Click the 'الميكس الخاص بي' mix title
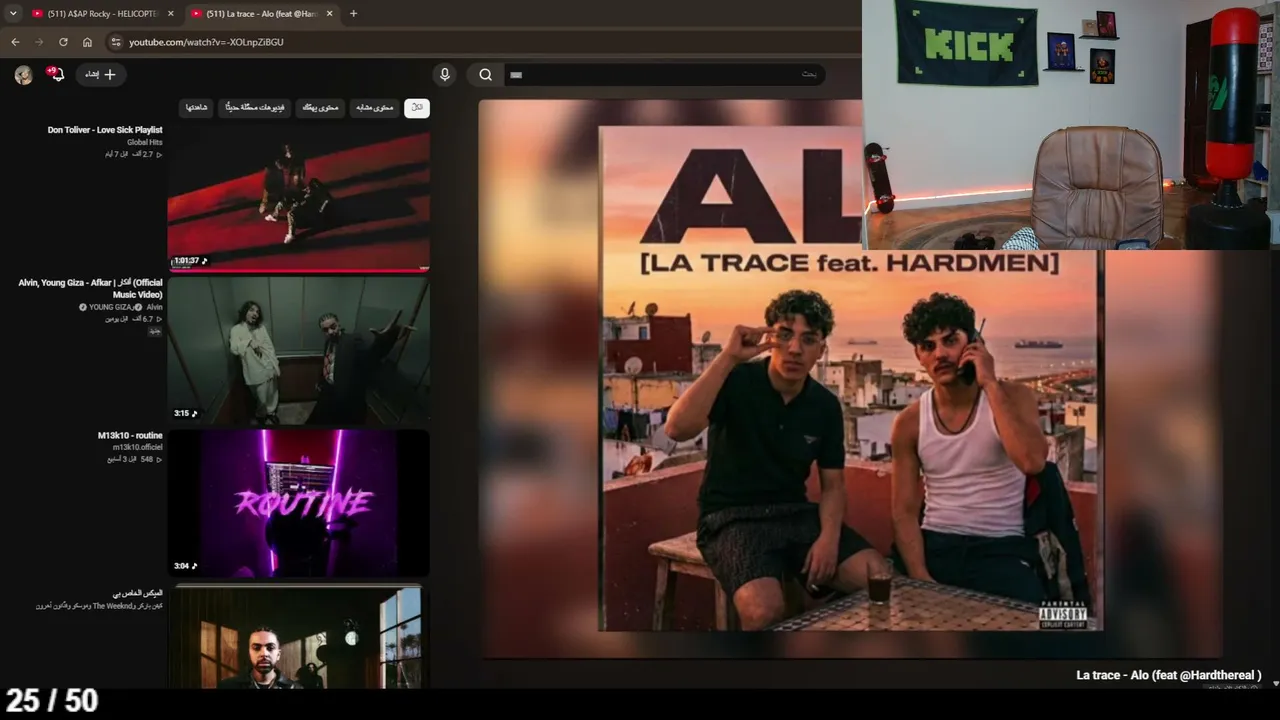Image resolution: width=1280 pixels, height=720 pixels. (x=138, y=593)
